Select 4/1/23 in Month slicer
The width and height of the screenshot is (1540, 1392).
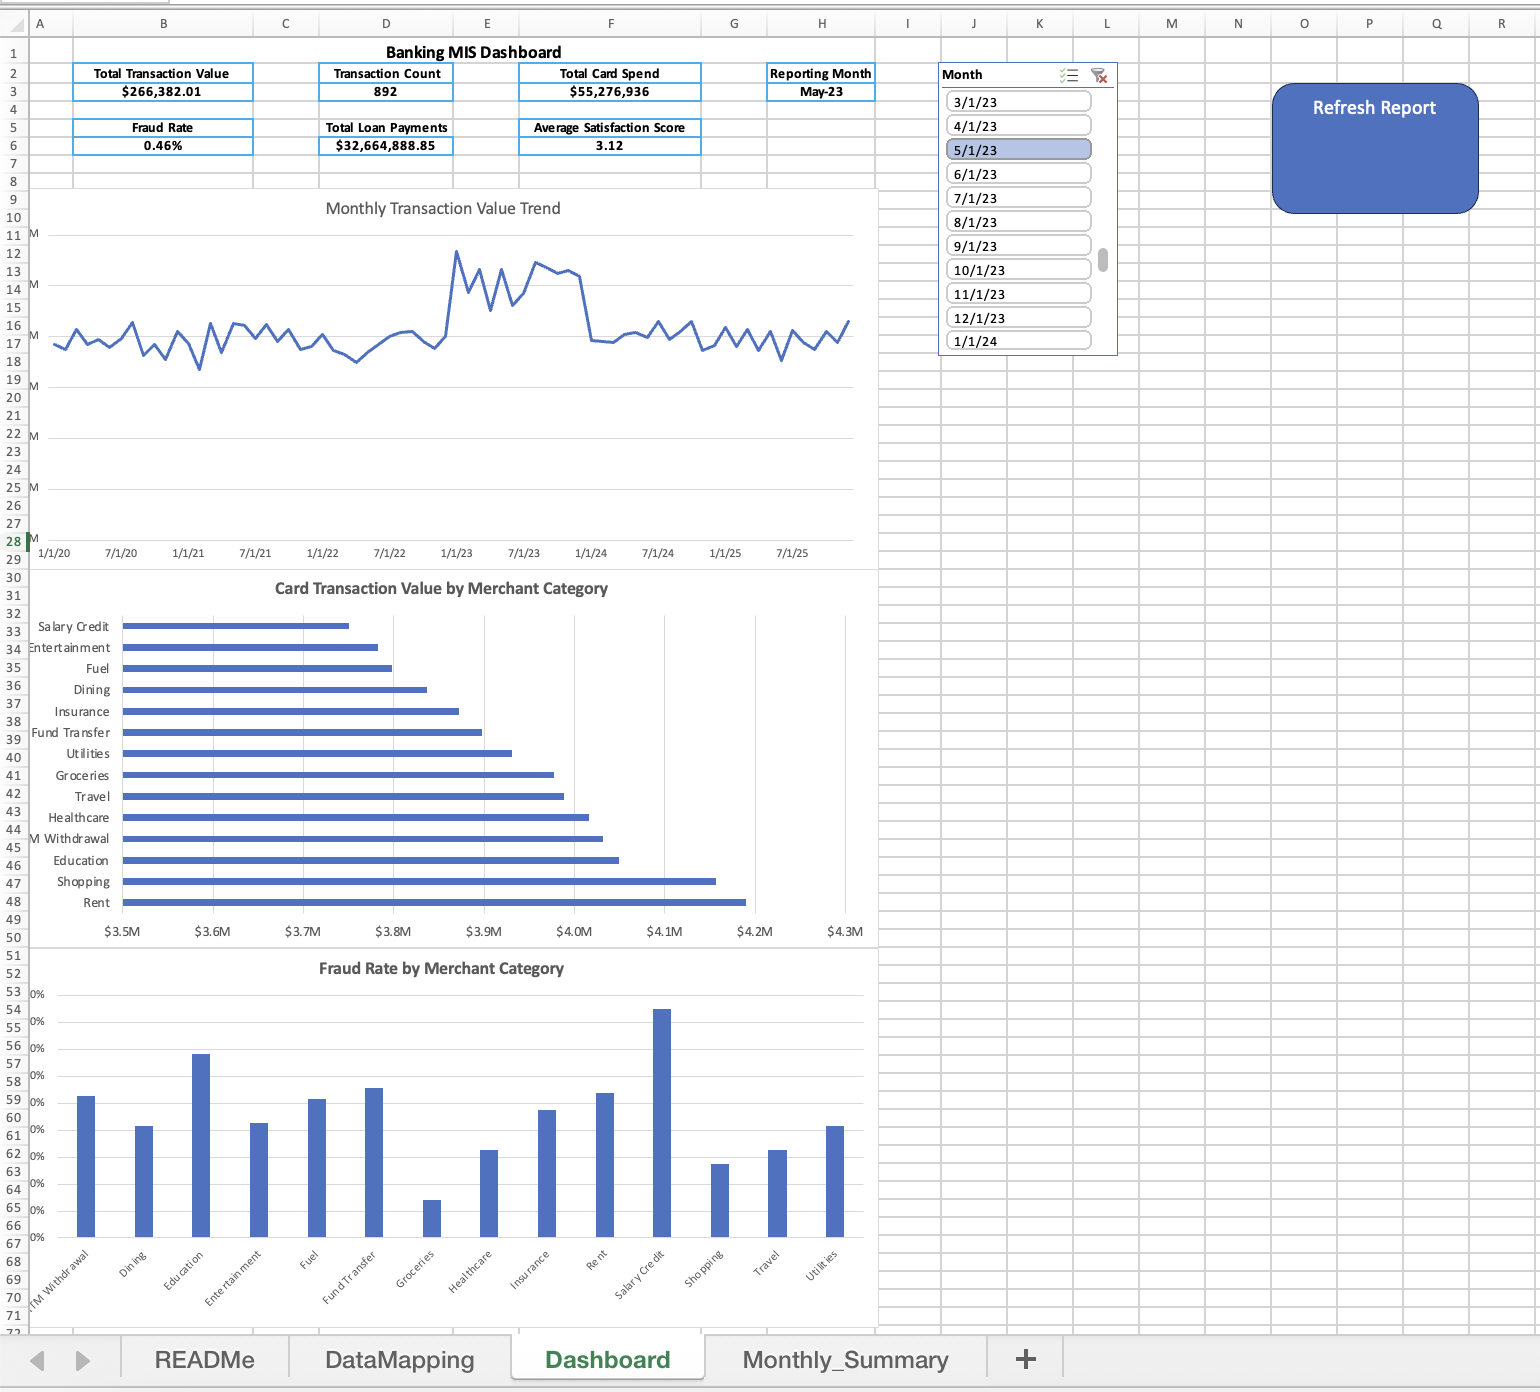click(1018, 126)
